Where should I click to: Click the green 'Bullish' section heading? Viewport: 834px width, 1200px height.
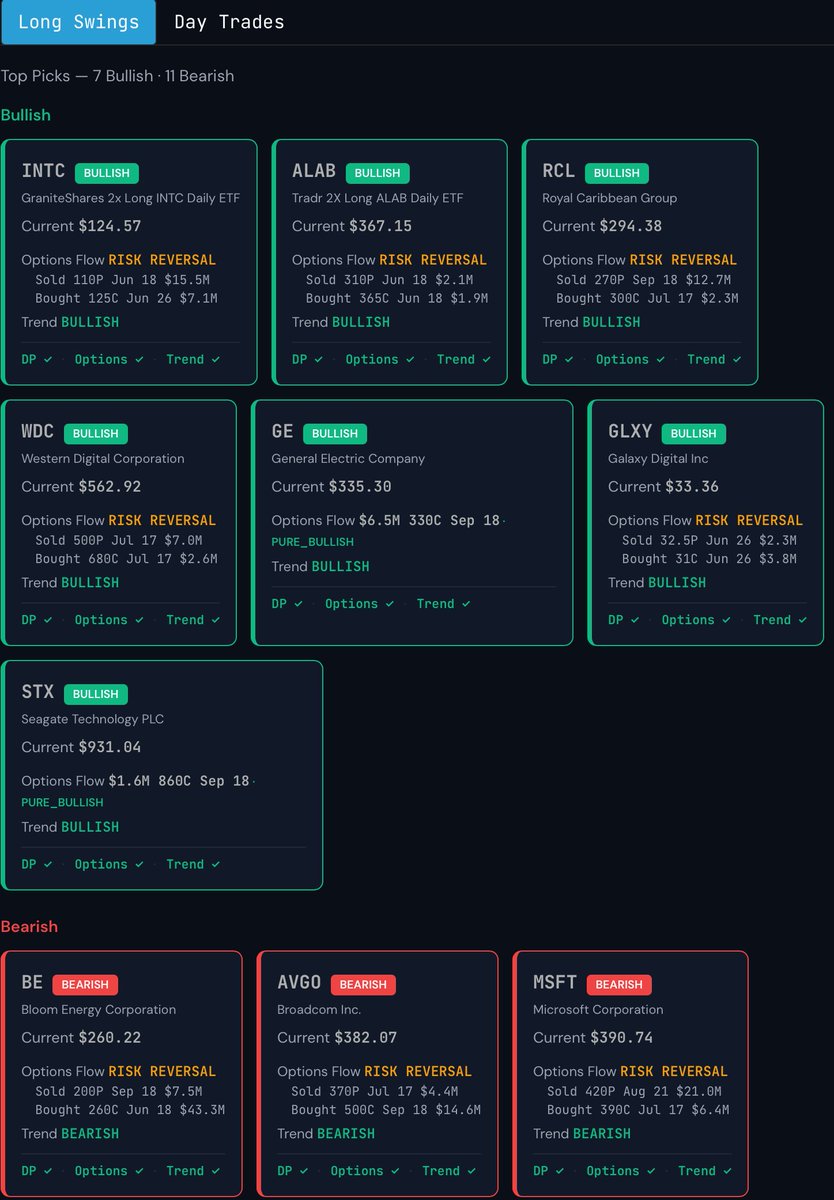(x=26, y=115)
